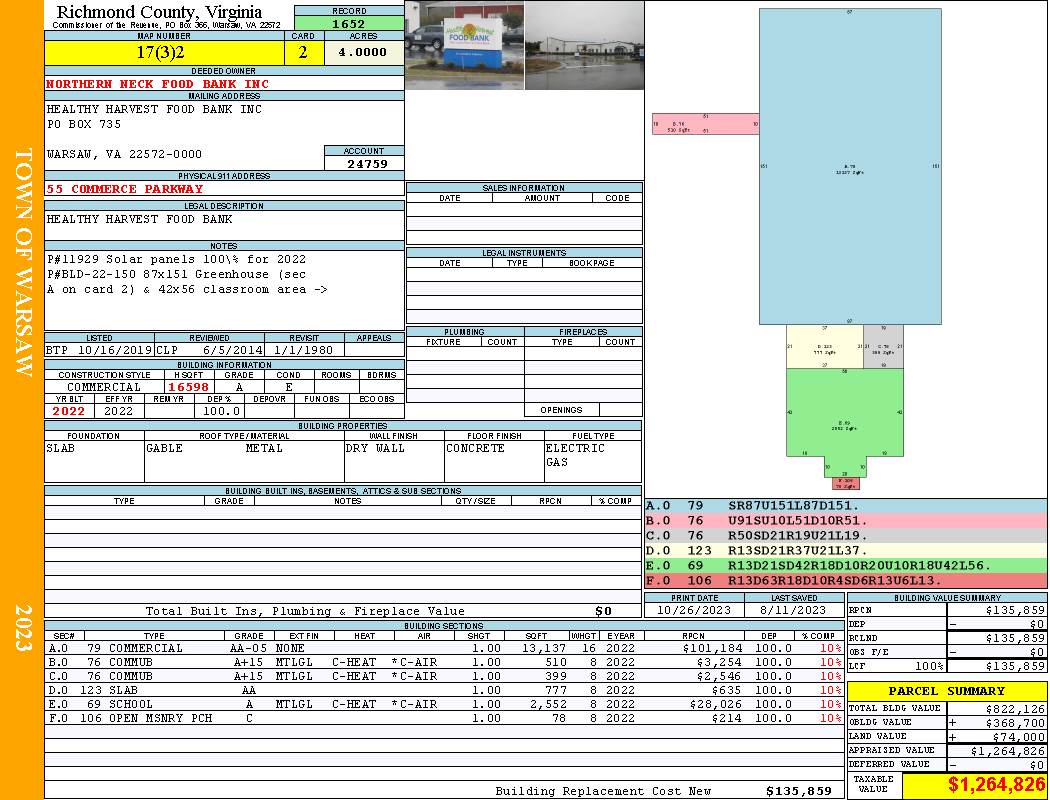Select Building Replacement Cost New $135,859

tap(798, 791)
